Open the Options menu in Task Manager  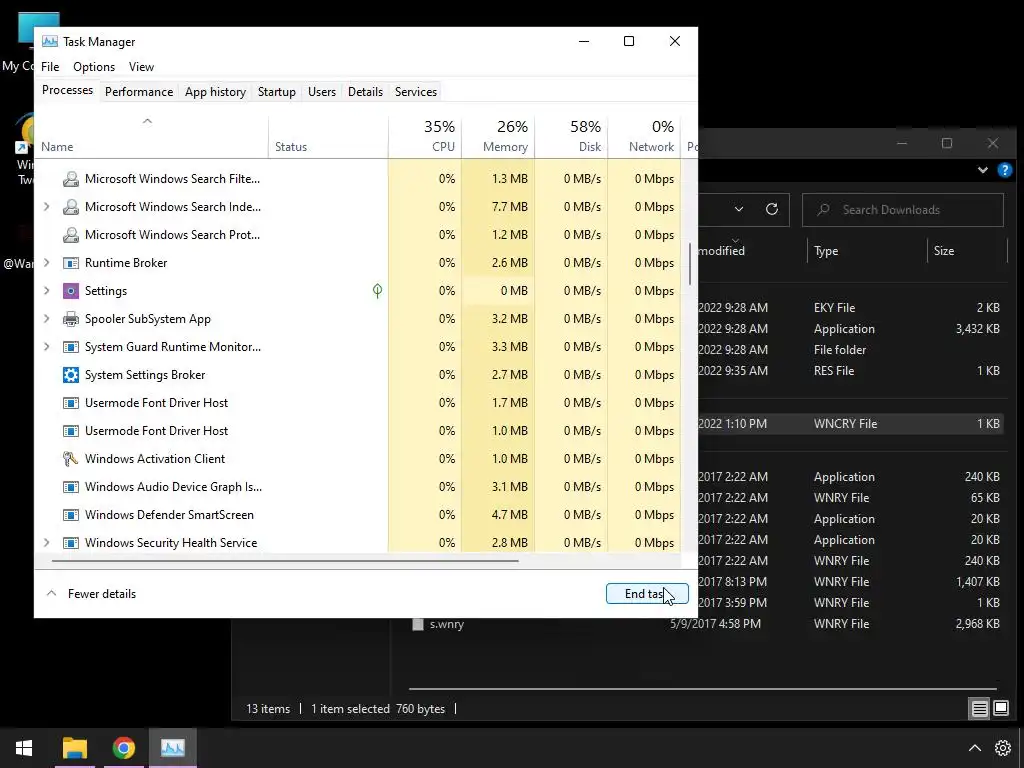94,67
